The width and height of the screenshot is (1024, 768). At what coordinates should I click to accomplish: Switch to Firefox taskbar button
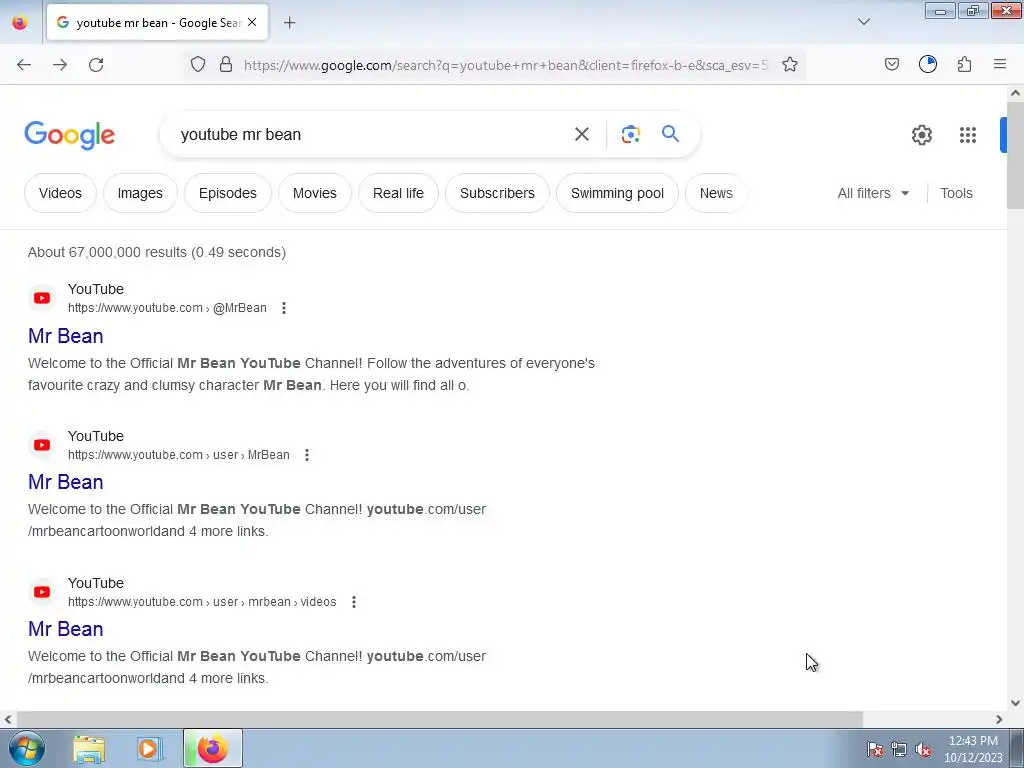click(213, 748)
